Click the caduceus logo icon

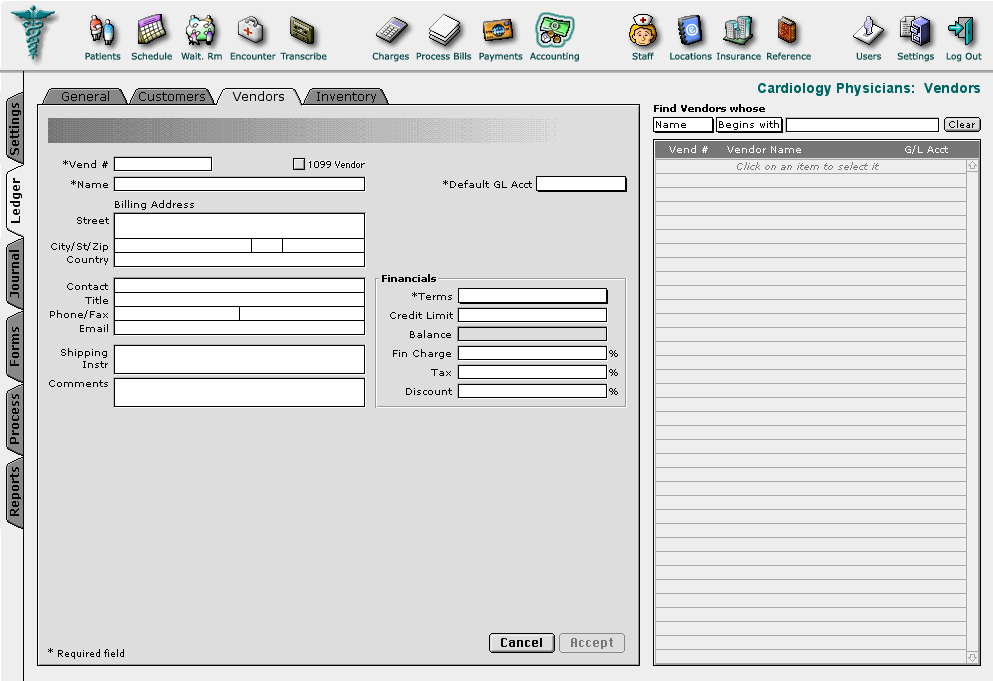34,33
